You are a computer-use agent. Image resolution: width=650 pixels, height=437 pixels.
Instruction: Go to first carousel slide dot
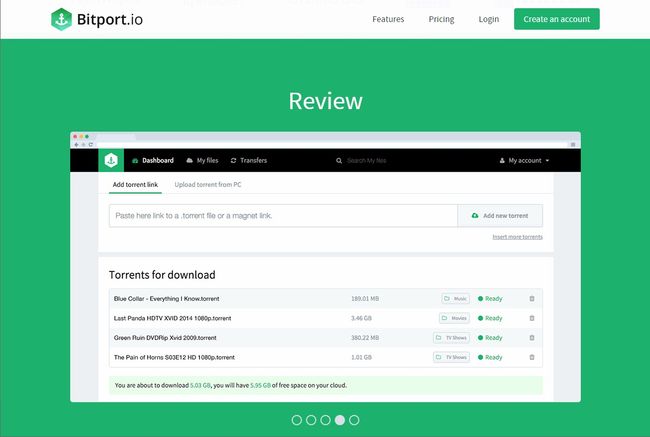(x=297, y=420)
